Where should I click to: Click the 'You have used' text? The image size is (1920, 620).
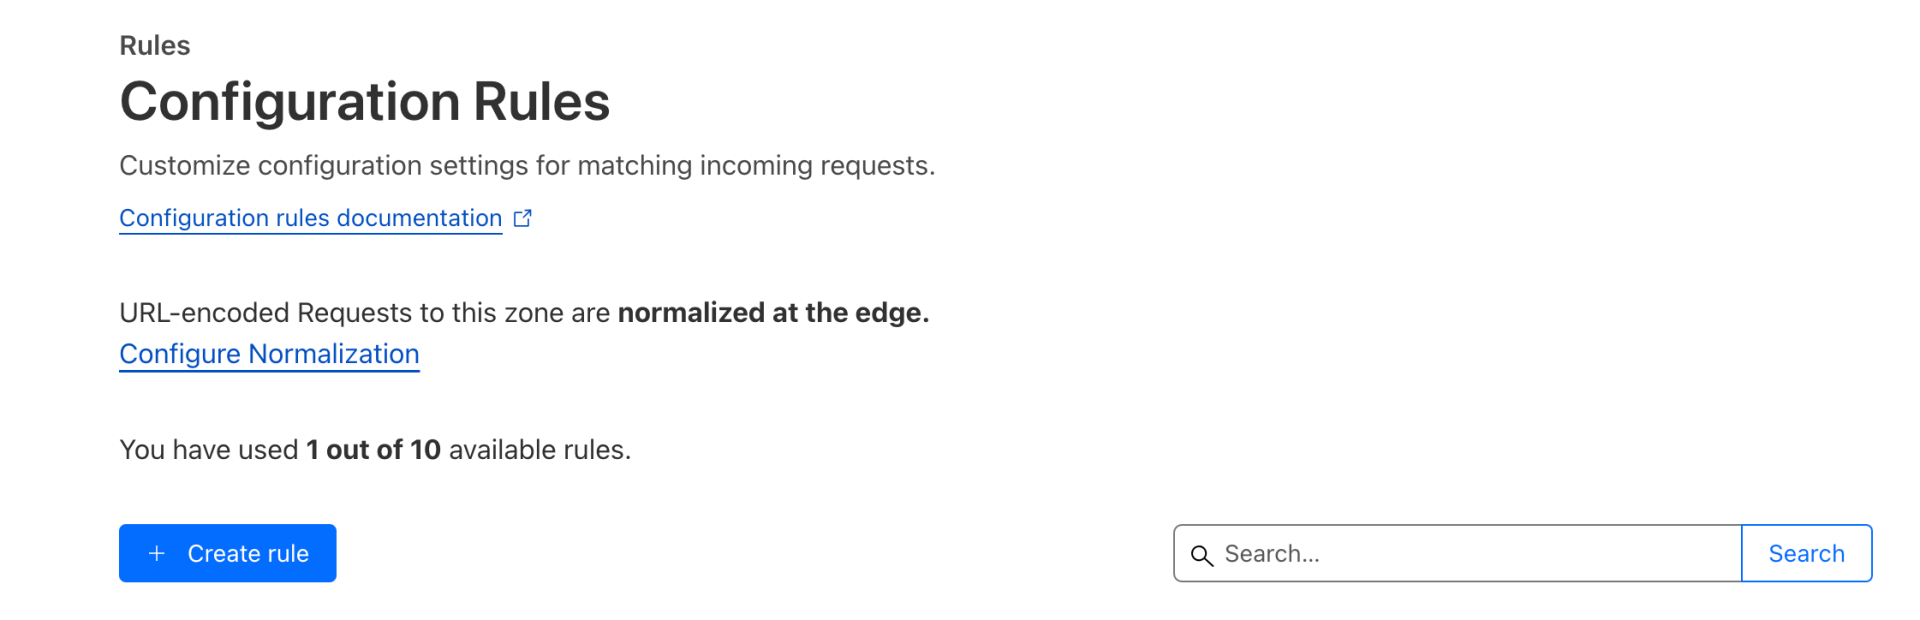point(208,449)
